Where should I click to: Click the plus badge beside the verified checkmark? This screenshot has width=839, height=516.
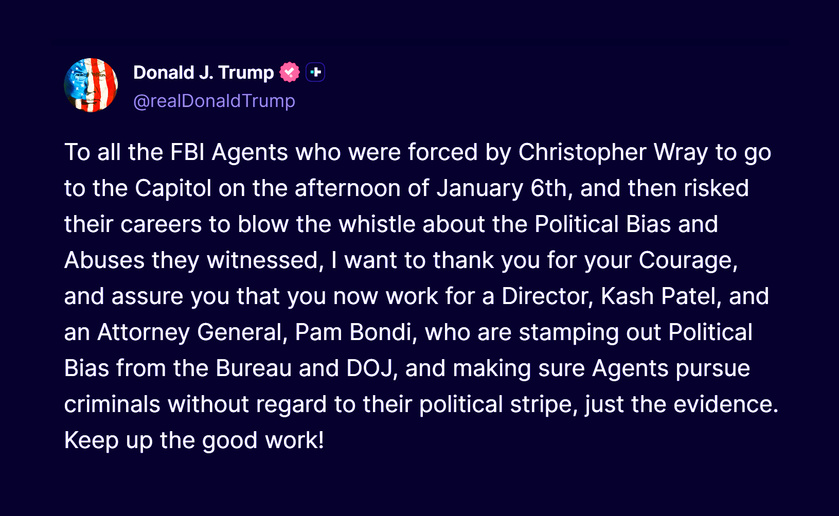(316, 72)
